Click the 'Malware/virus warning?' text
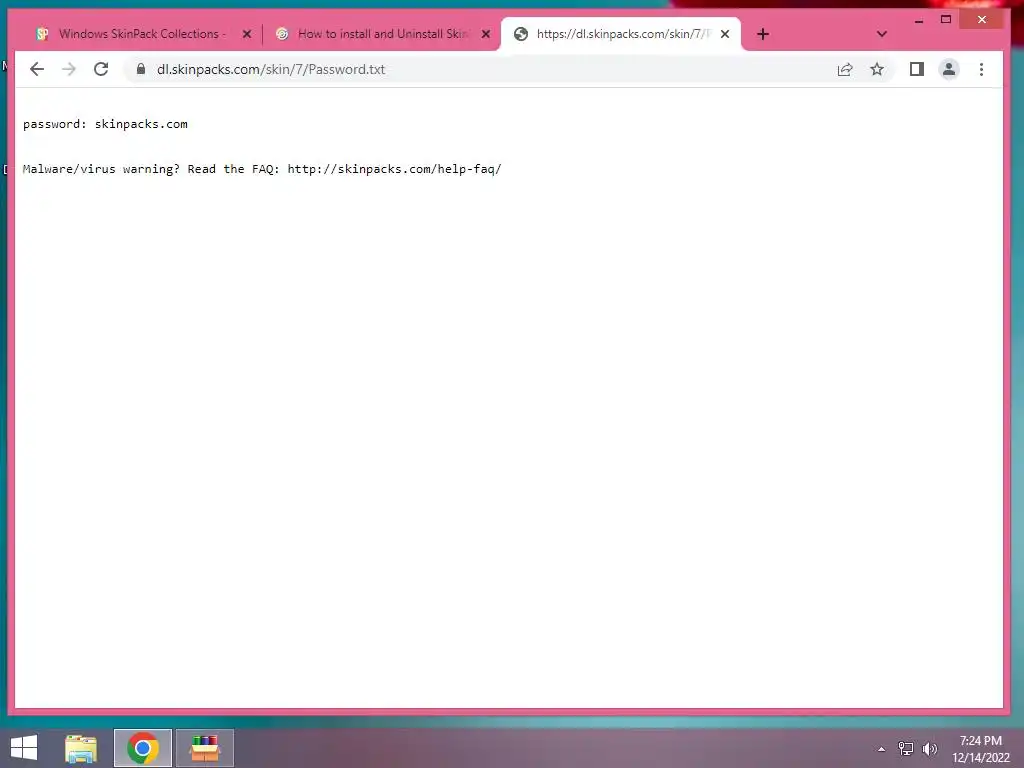 (101, 169)
